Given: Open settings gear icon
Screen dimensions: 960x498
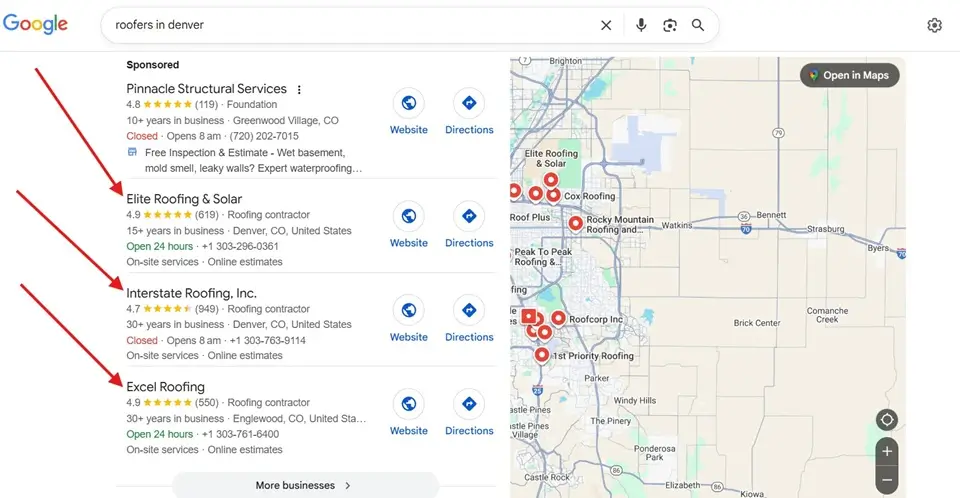Looking at the screenshot, I should pyautogui.click(x=934, y=25).
